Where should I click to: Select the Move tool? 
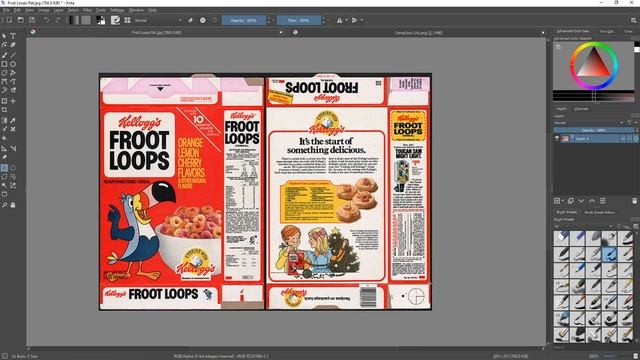(x=13, y=101)
